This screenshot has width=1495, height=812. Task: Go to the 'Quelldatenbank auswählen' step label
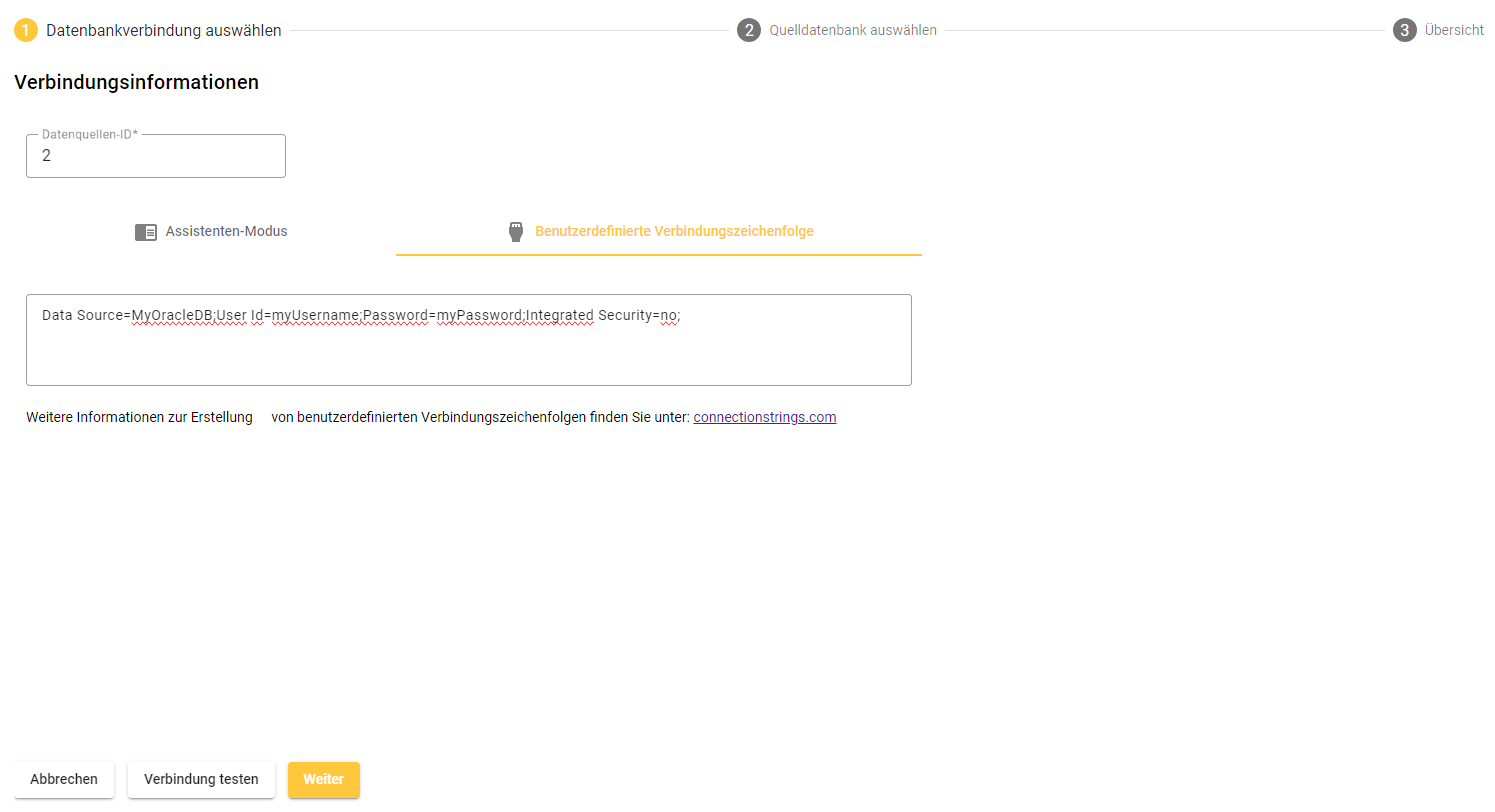852,30
